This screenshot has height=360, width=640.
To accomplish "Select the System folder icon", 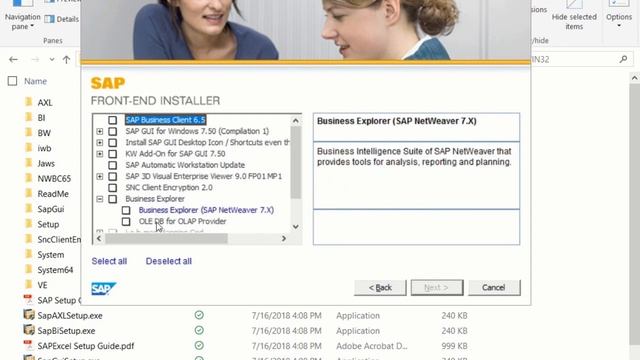I will 29,255.
